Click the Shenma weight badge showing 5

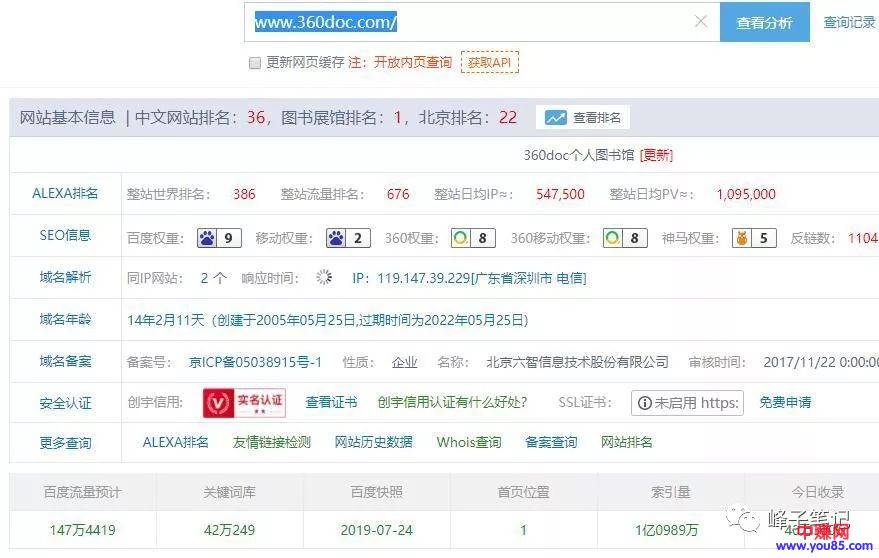click(753, 238)
